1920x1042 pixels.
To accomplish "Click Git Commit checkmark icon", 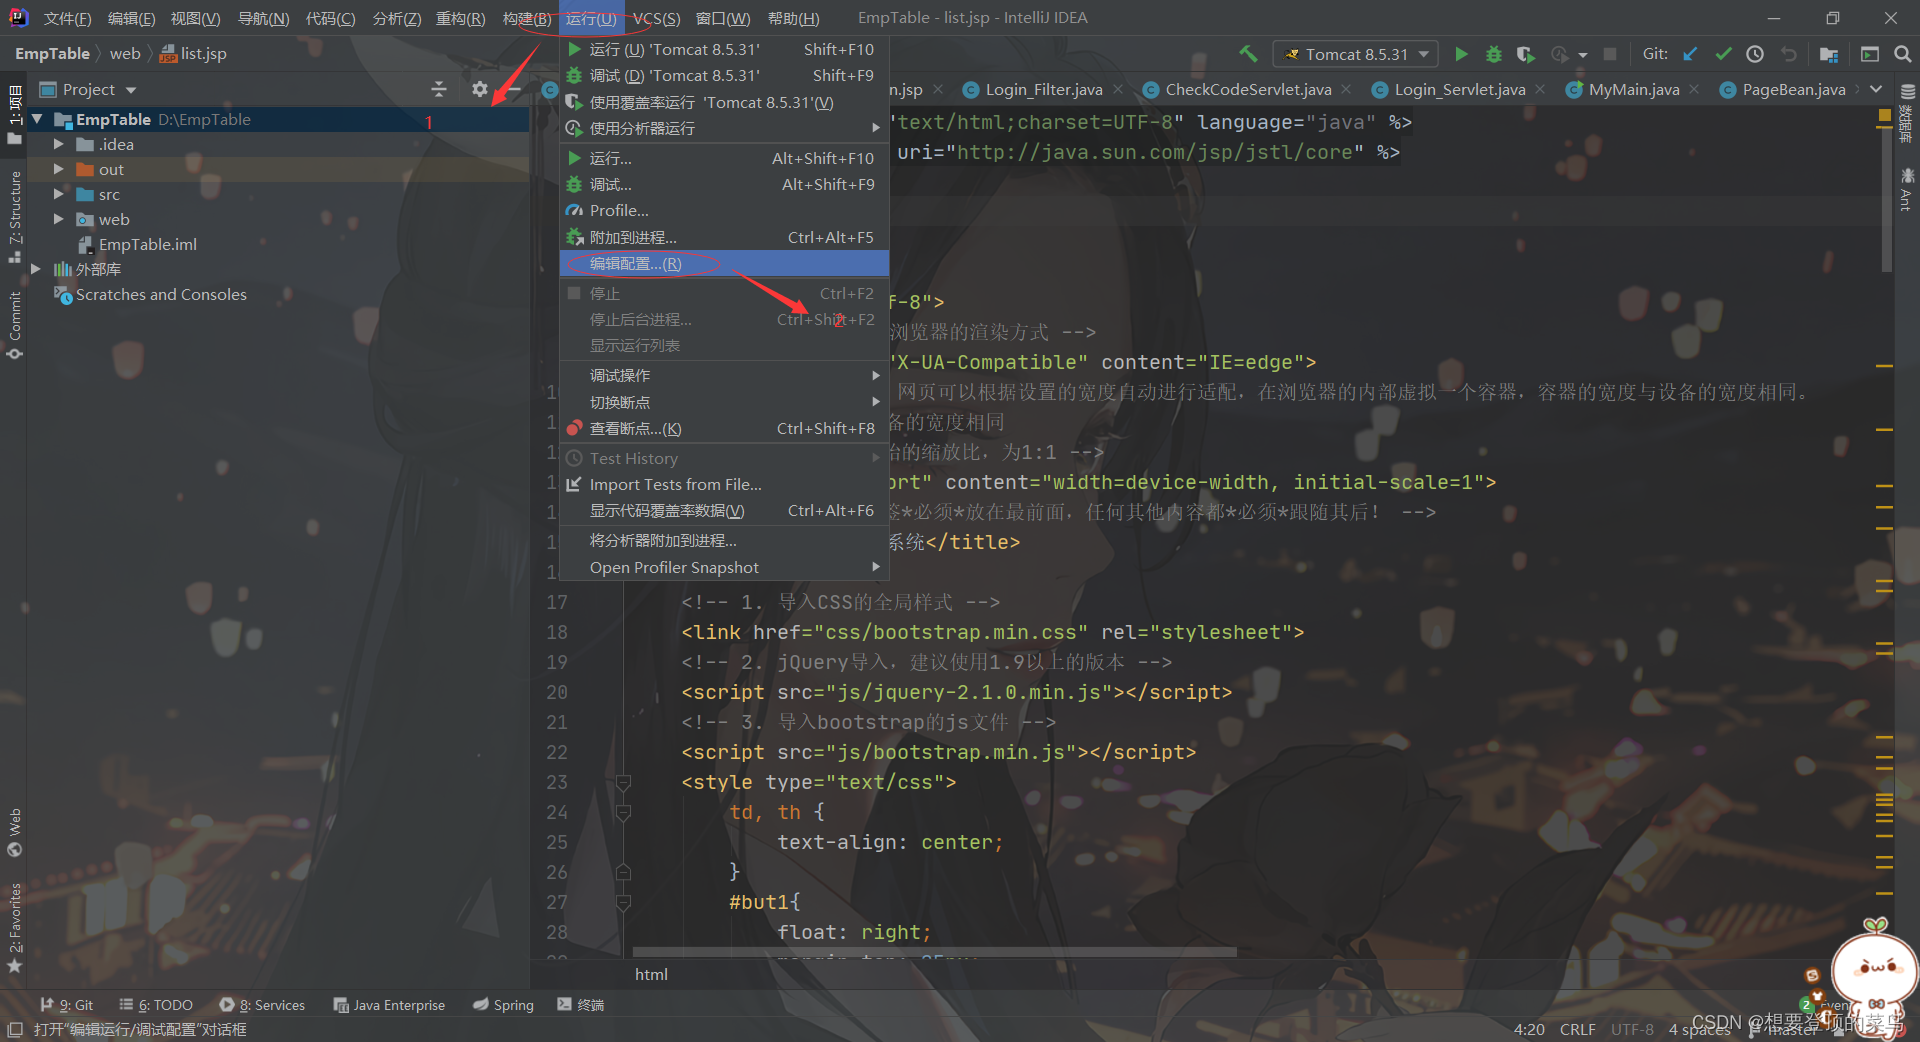I will (x=1723, y=54).
